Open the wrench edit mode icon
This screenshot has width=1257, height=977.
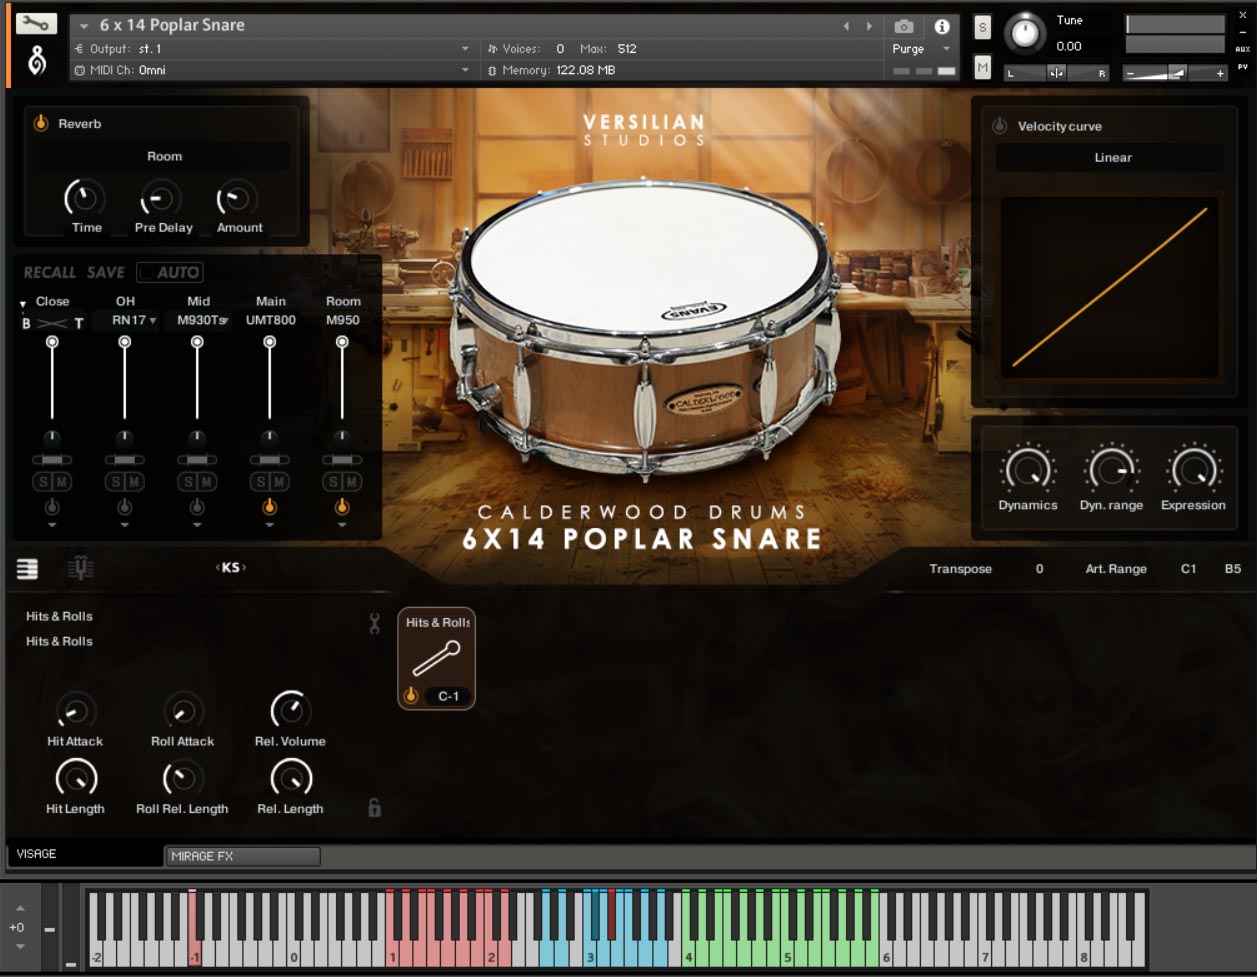tap(37, 23)
